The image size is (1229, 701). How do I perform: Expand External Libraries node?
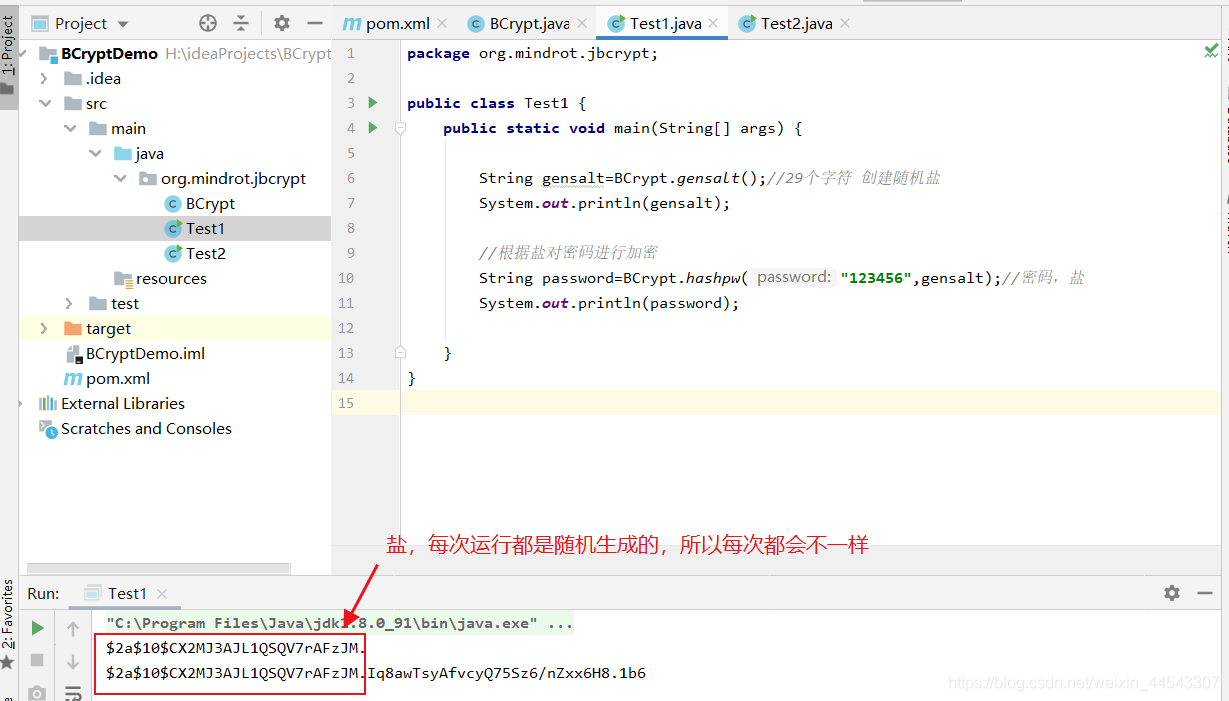[x=22, y=403]
